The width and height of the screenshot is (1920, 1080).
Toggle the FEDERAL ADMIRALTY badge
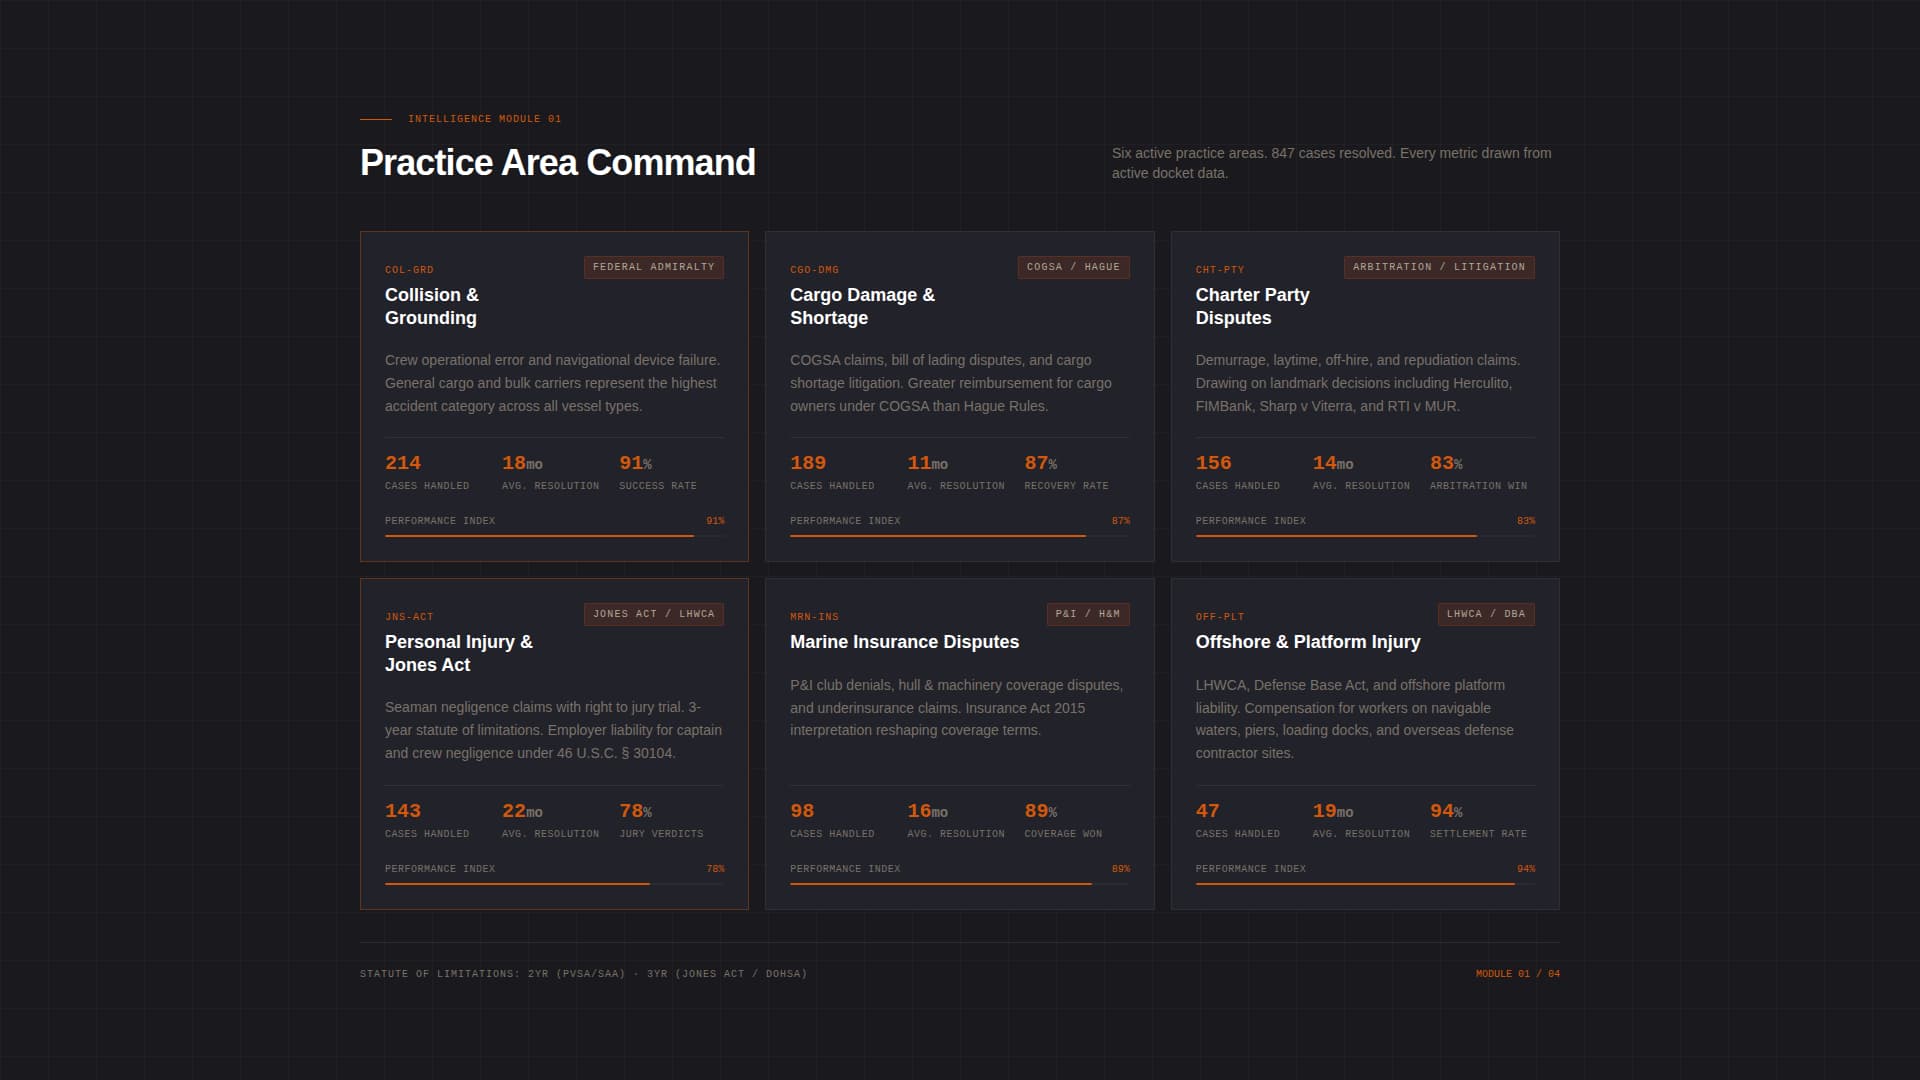point(653,267)
